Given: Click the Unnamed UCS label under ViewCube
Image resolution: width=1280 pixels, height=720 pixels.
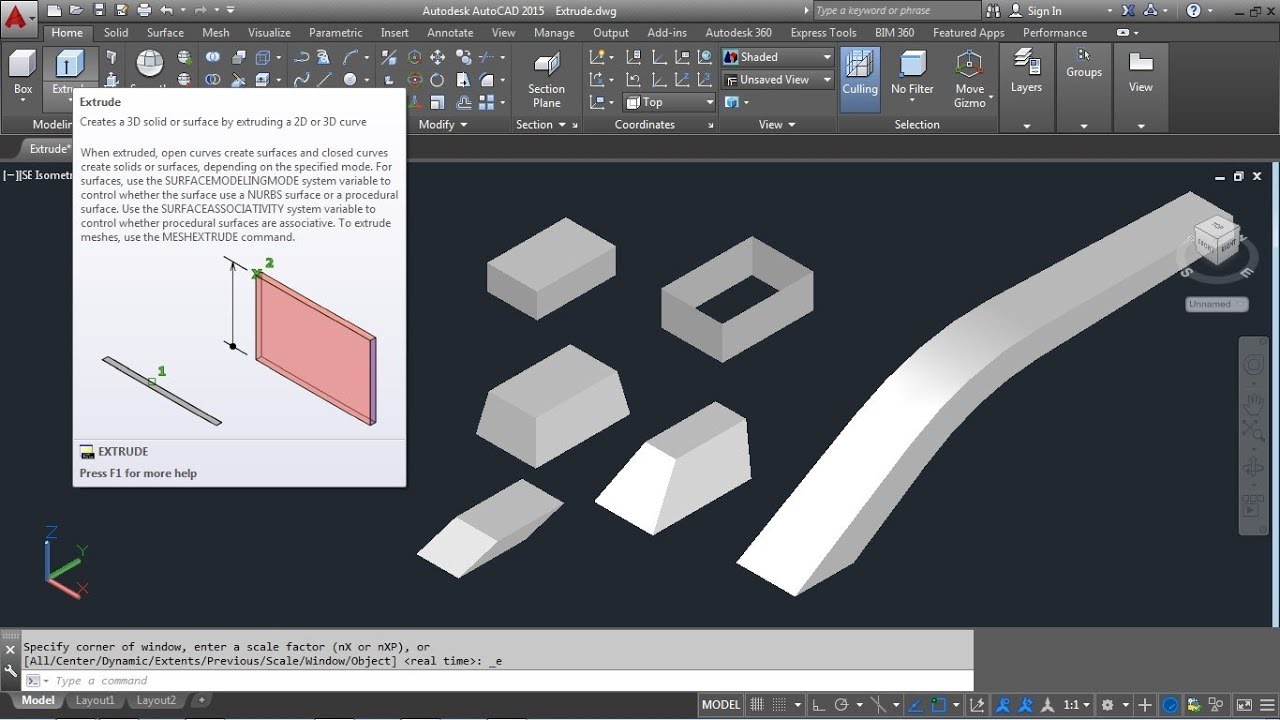Looking at the screenshot, I should pyautogui.click(x=1216, y=304).
